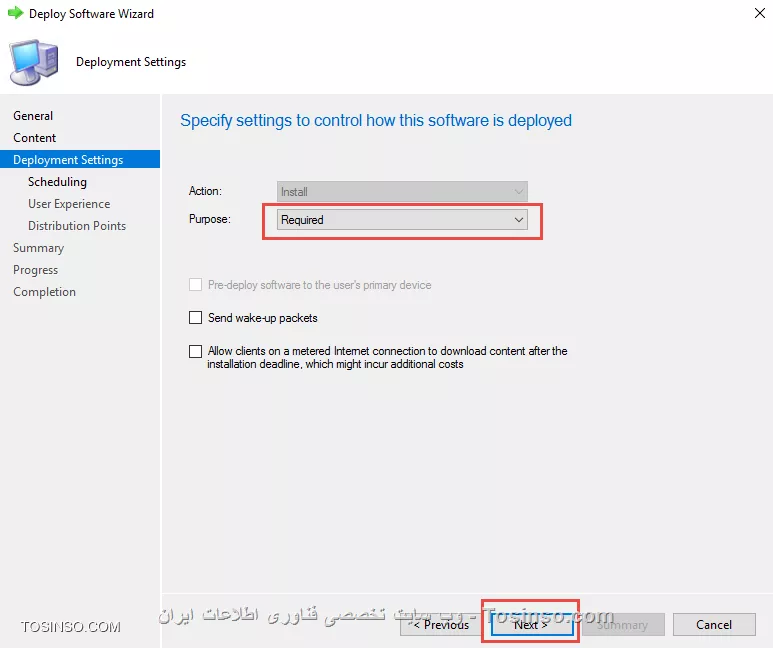Open the User Experience step

tap(69, 204)
